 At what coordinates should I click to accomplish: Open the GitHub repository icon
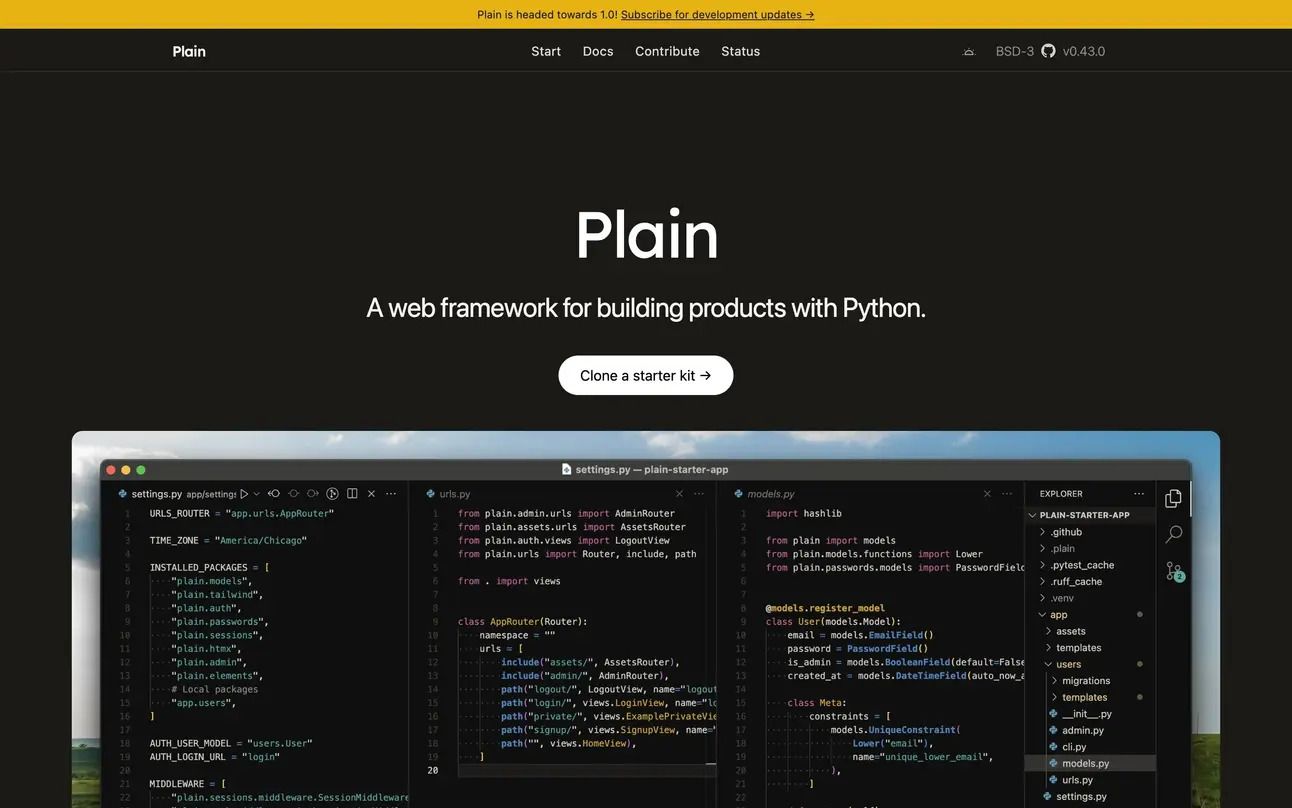coord(1048,51)
